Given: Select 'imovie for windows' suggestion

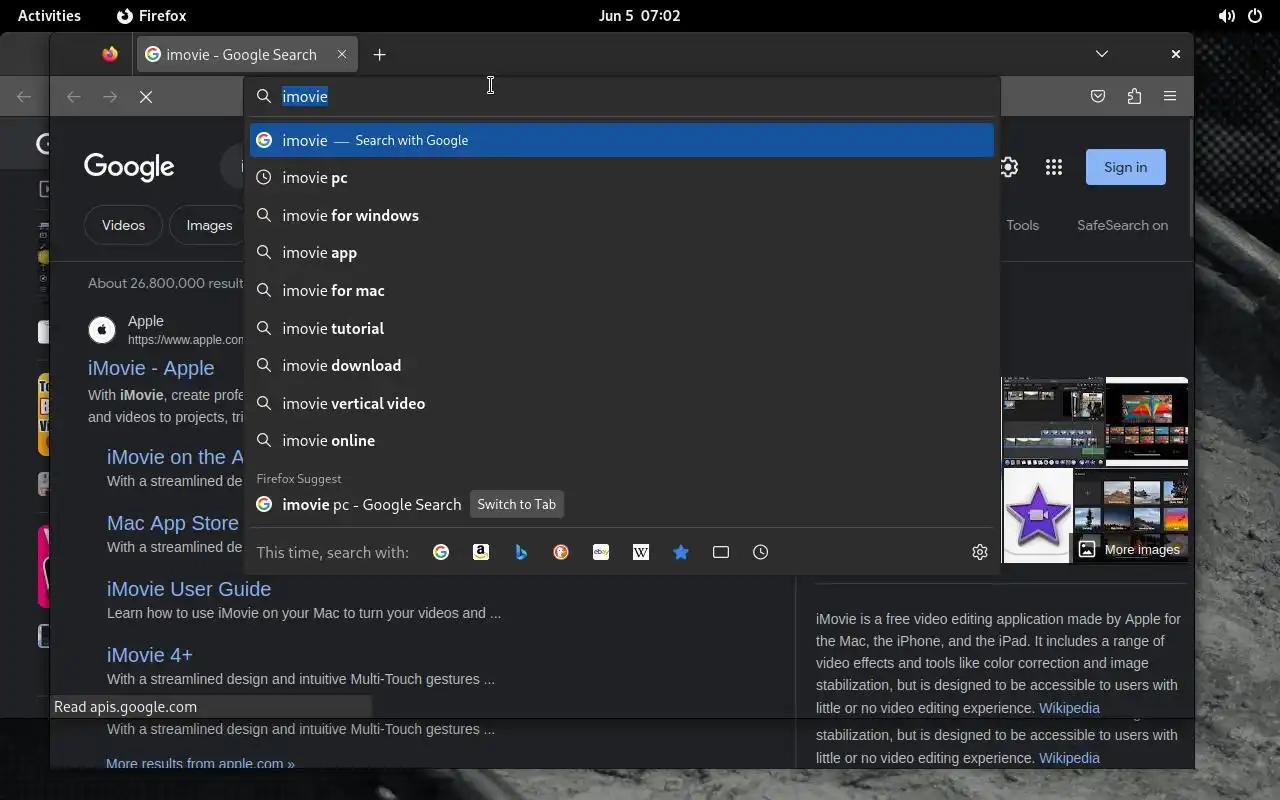Looking at the screenshot, I should click(x=622, y=215).
